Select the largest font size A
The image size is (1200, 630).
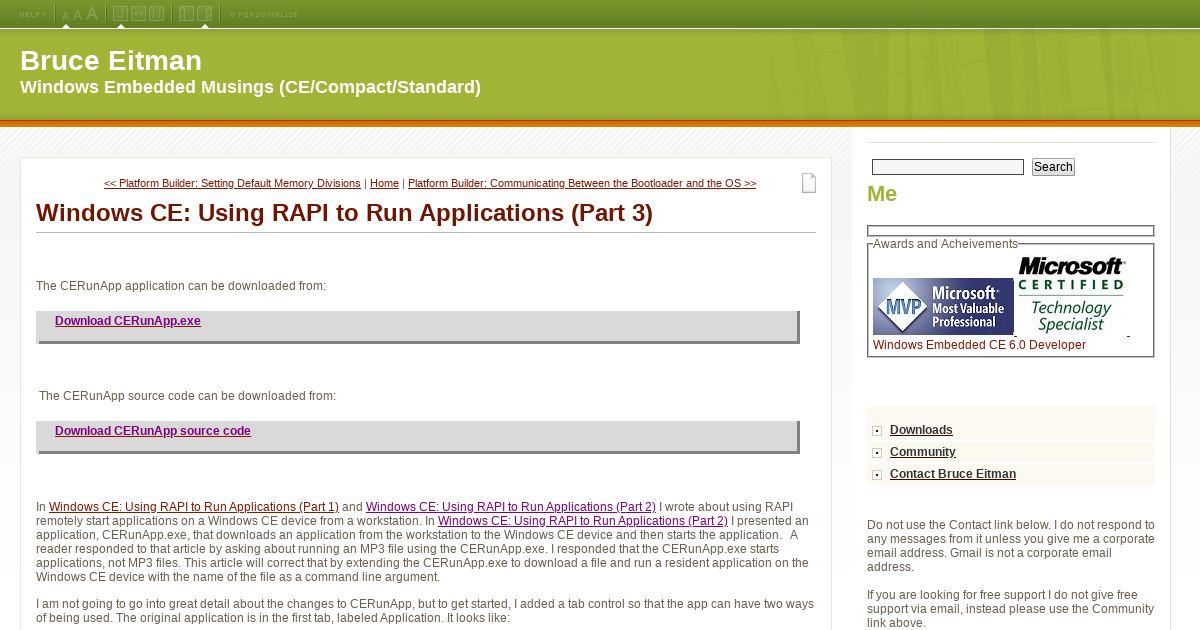pos(92,14)
